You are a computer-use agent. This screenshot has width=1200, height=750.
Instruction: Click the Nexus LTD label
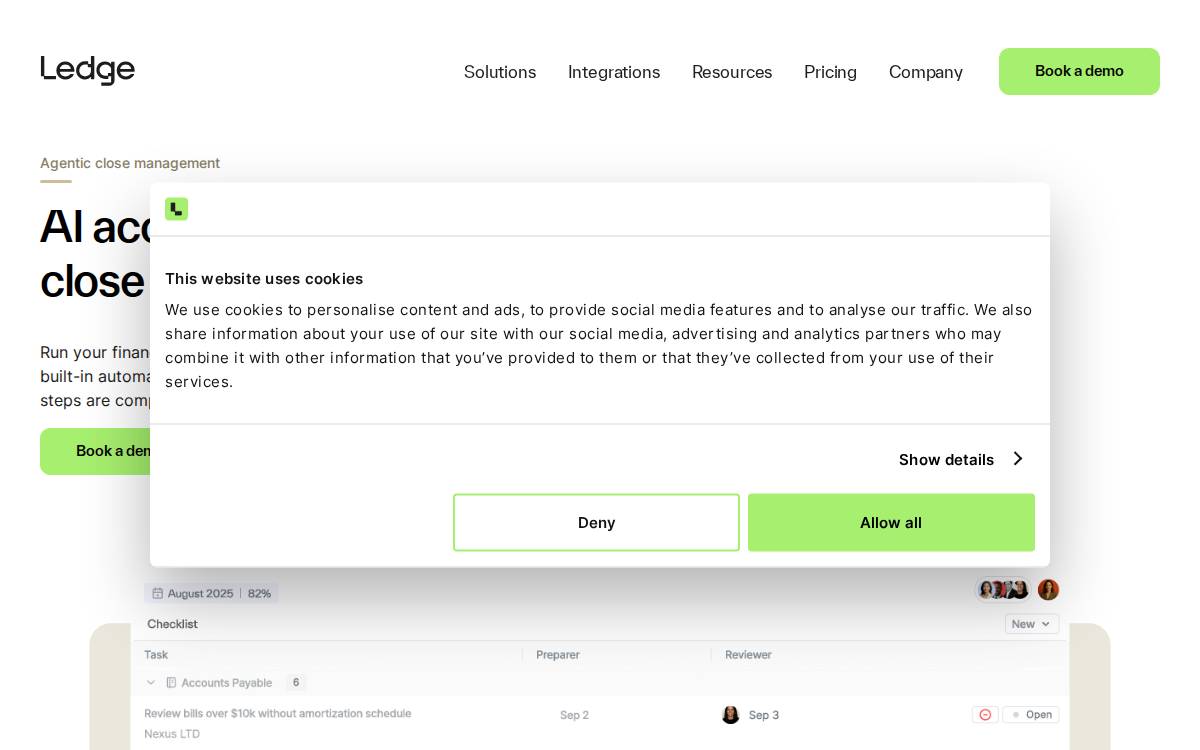pyautogui.click(x=172, y=734)
